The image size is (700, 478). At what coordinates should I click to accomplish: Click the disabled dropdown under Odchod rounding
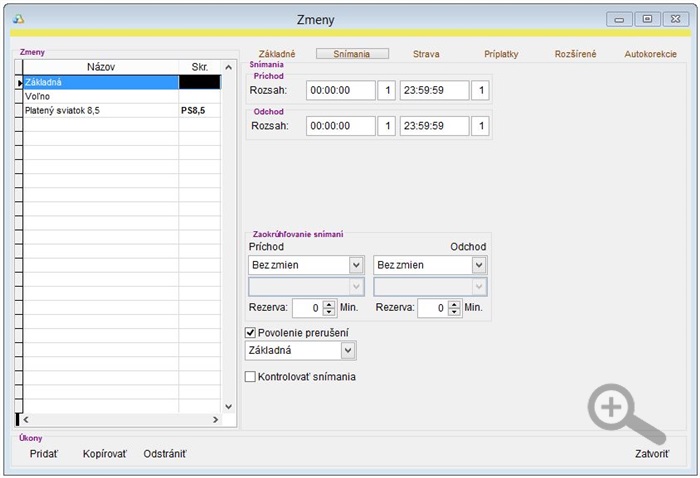[430, 287]
